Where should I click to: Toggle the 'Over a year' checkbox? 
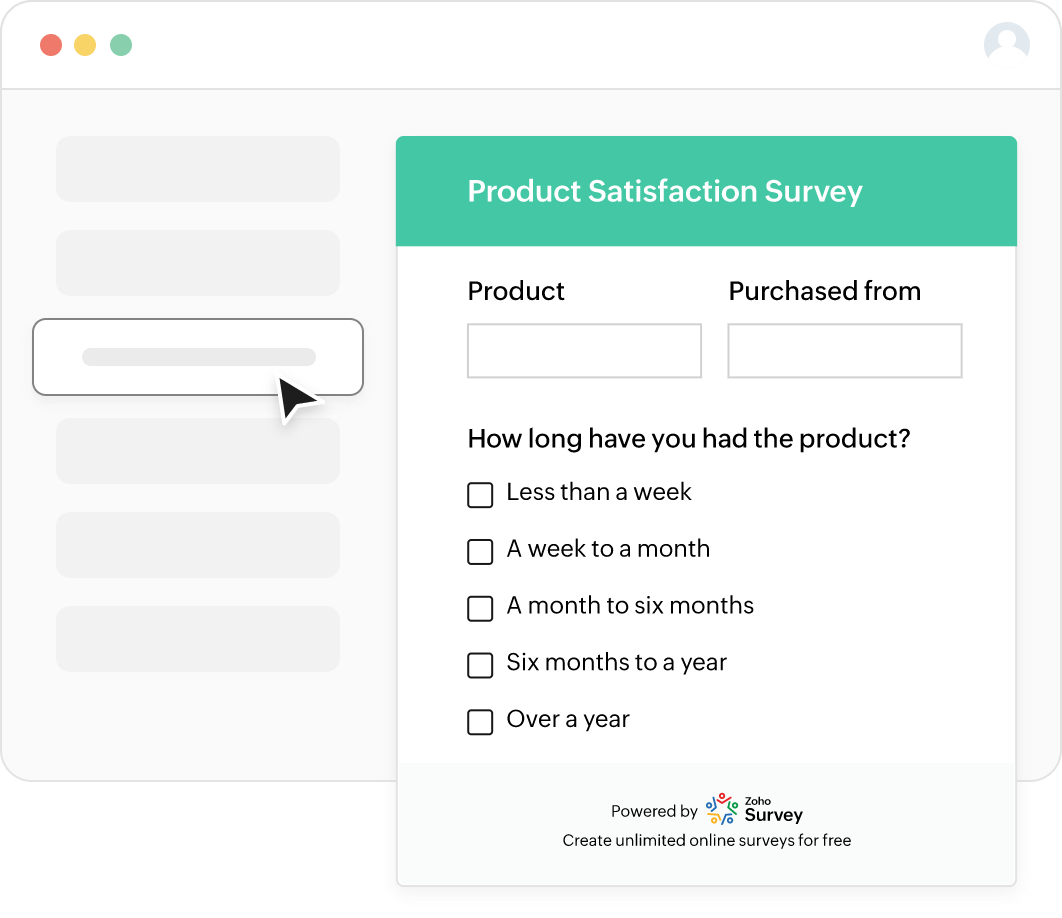point(481,722)
